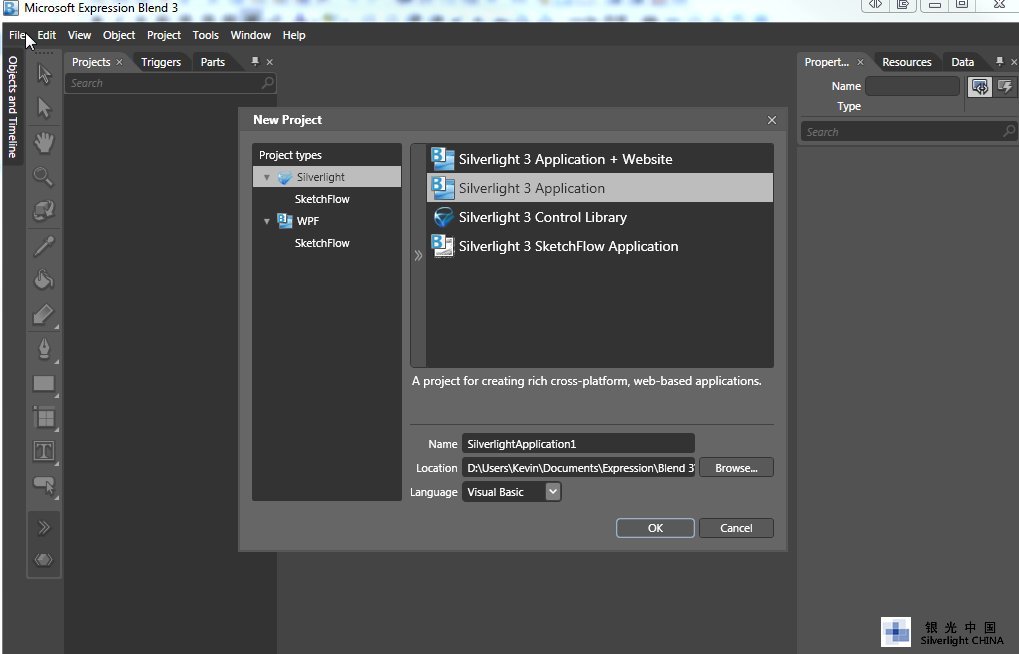Click the Browse button
Image resolution: width=1019 pixels, height=654 pixels.
click(736, 468)
